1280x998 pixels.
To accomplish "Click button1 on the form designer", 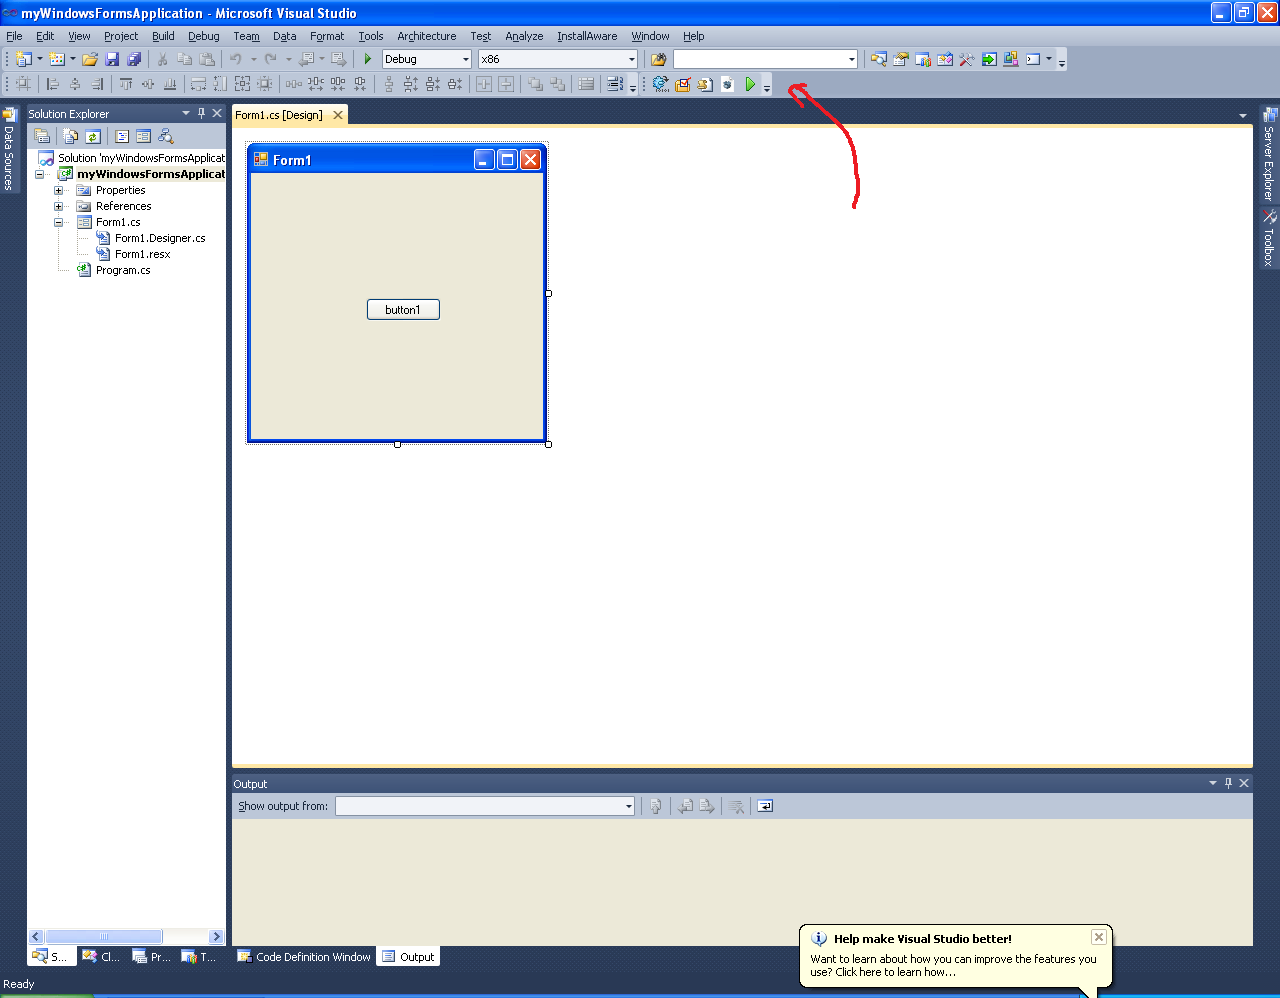I will pos(403,310).
